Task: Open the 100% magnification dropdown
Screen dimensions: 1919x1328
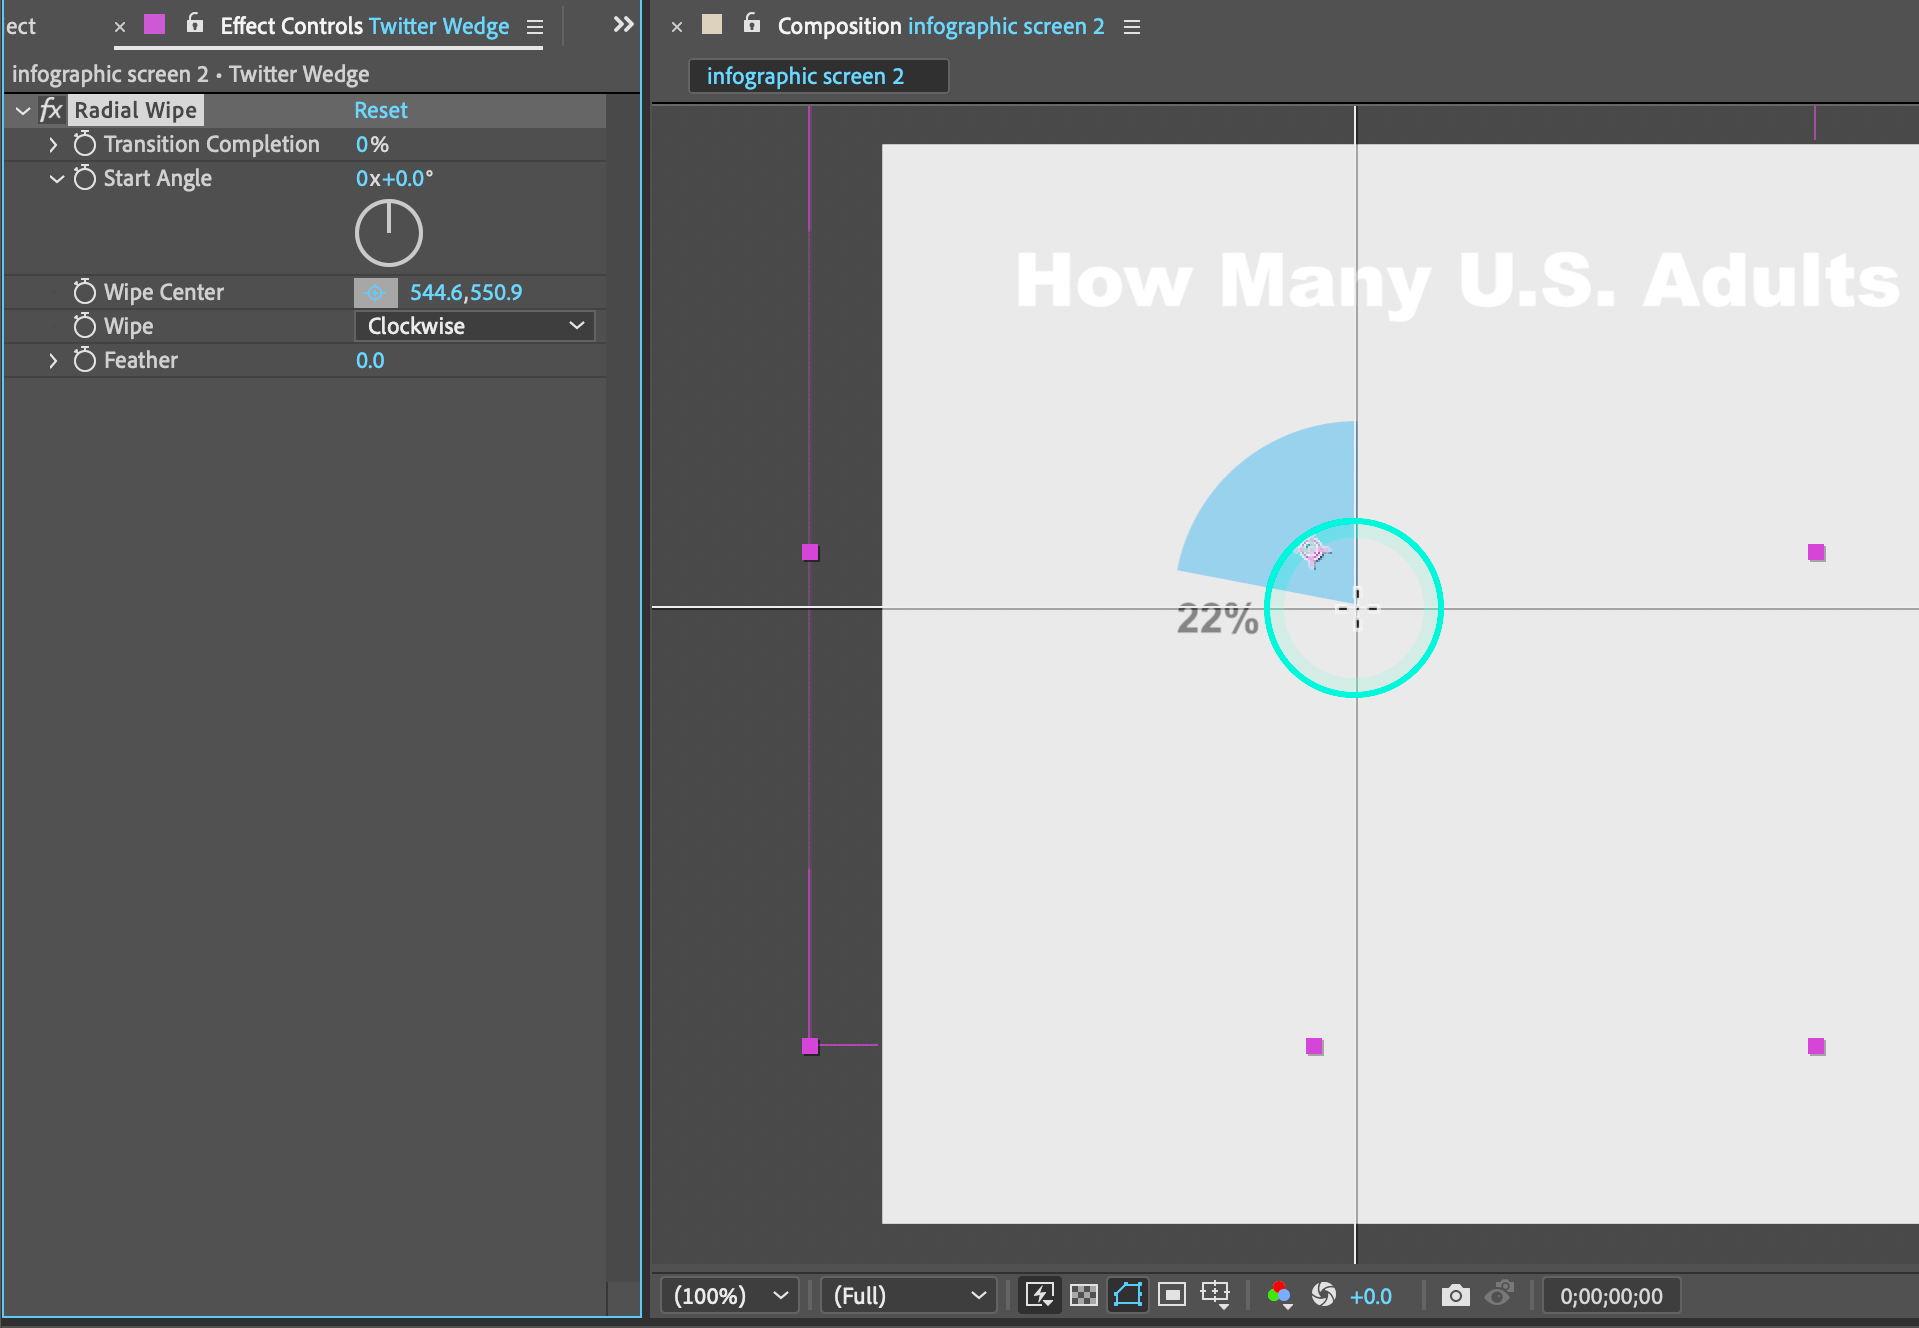Action: coord(730,1296)
